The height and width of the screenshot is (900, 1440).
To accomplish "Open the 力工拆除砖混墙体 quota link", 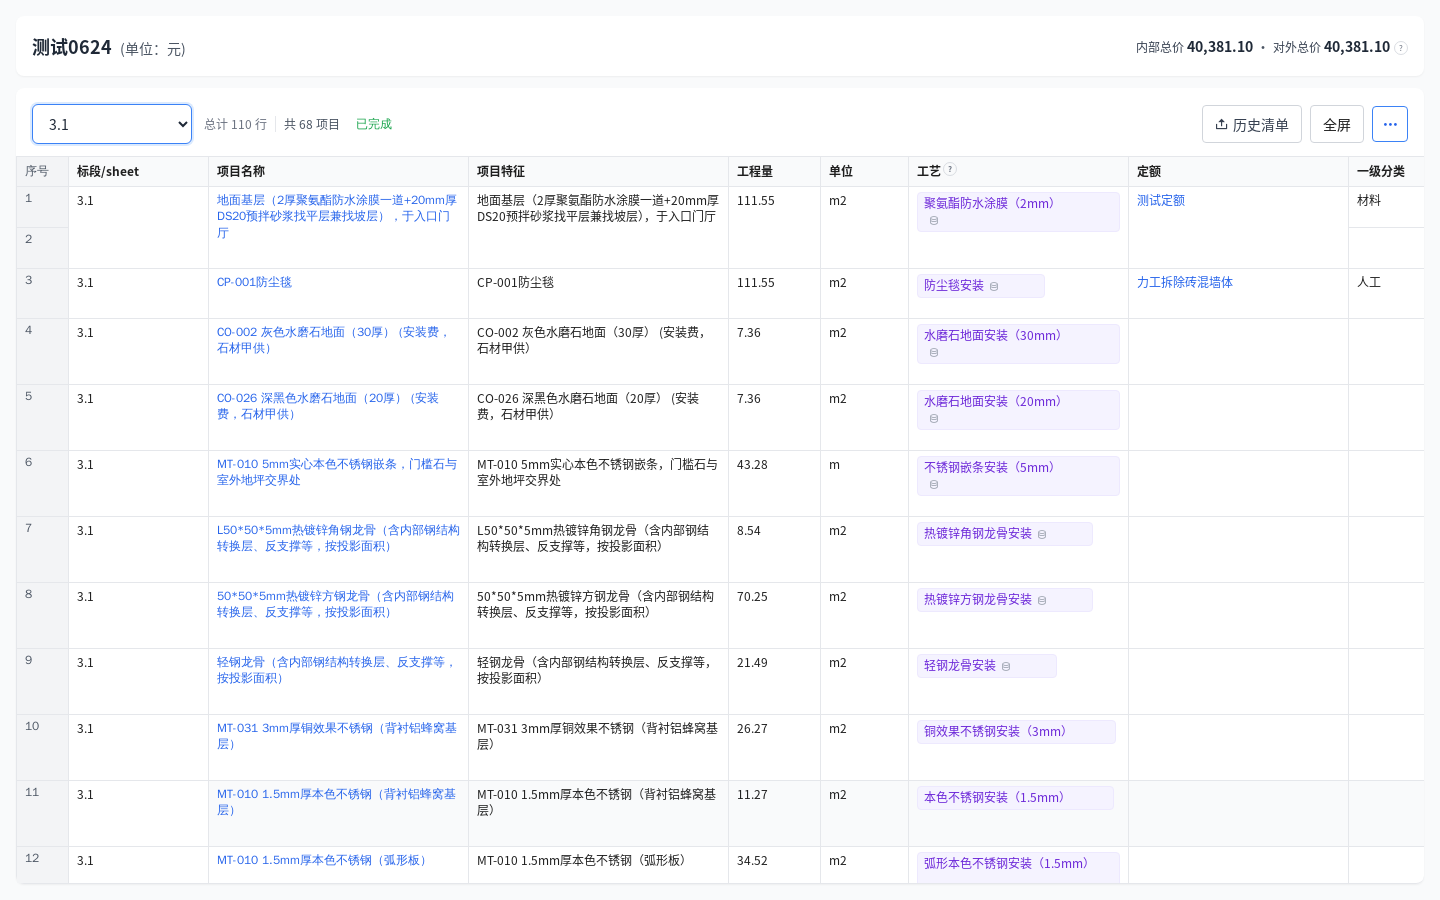I will tap(1185, 282).
